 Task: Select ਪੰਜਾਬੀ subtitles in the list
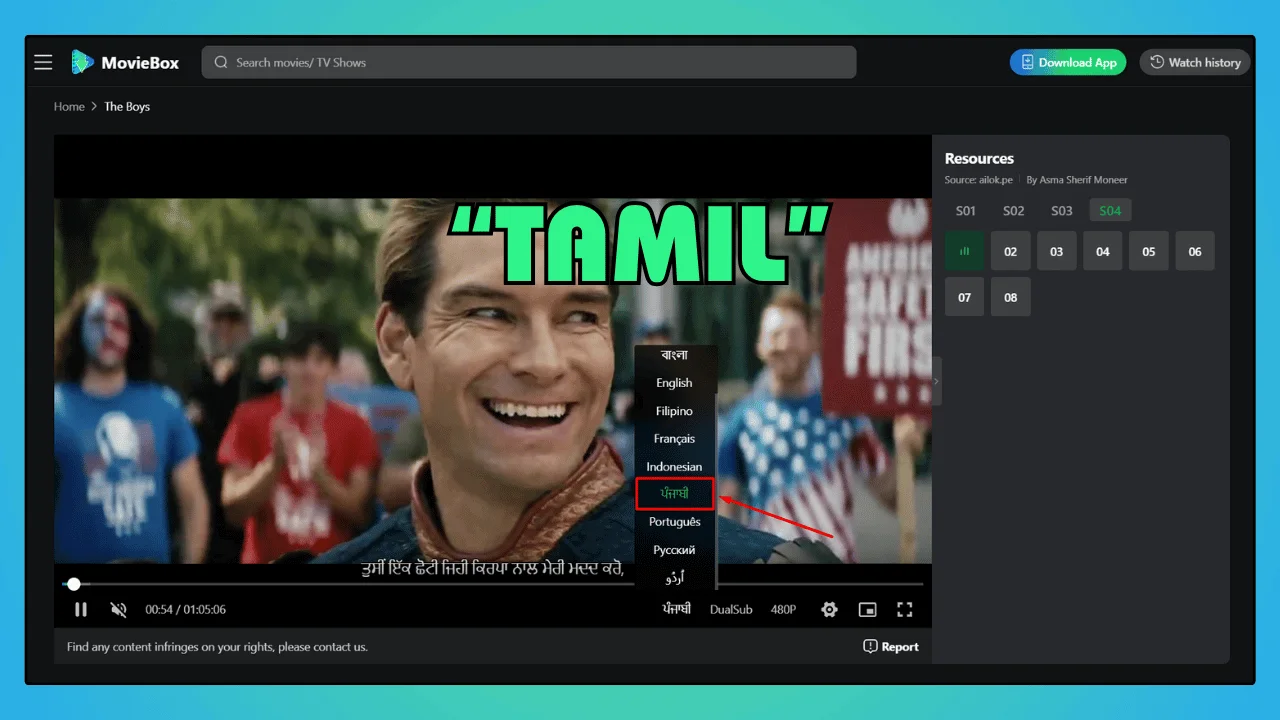(x=675, y=494)
